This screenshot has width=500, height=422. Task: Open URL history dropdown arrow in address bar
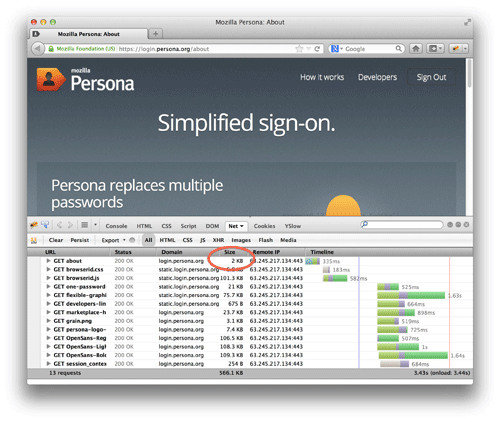coord(309,49)
